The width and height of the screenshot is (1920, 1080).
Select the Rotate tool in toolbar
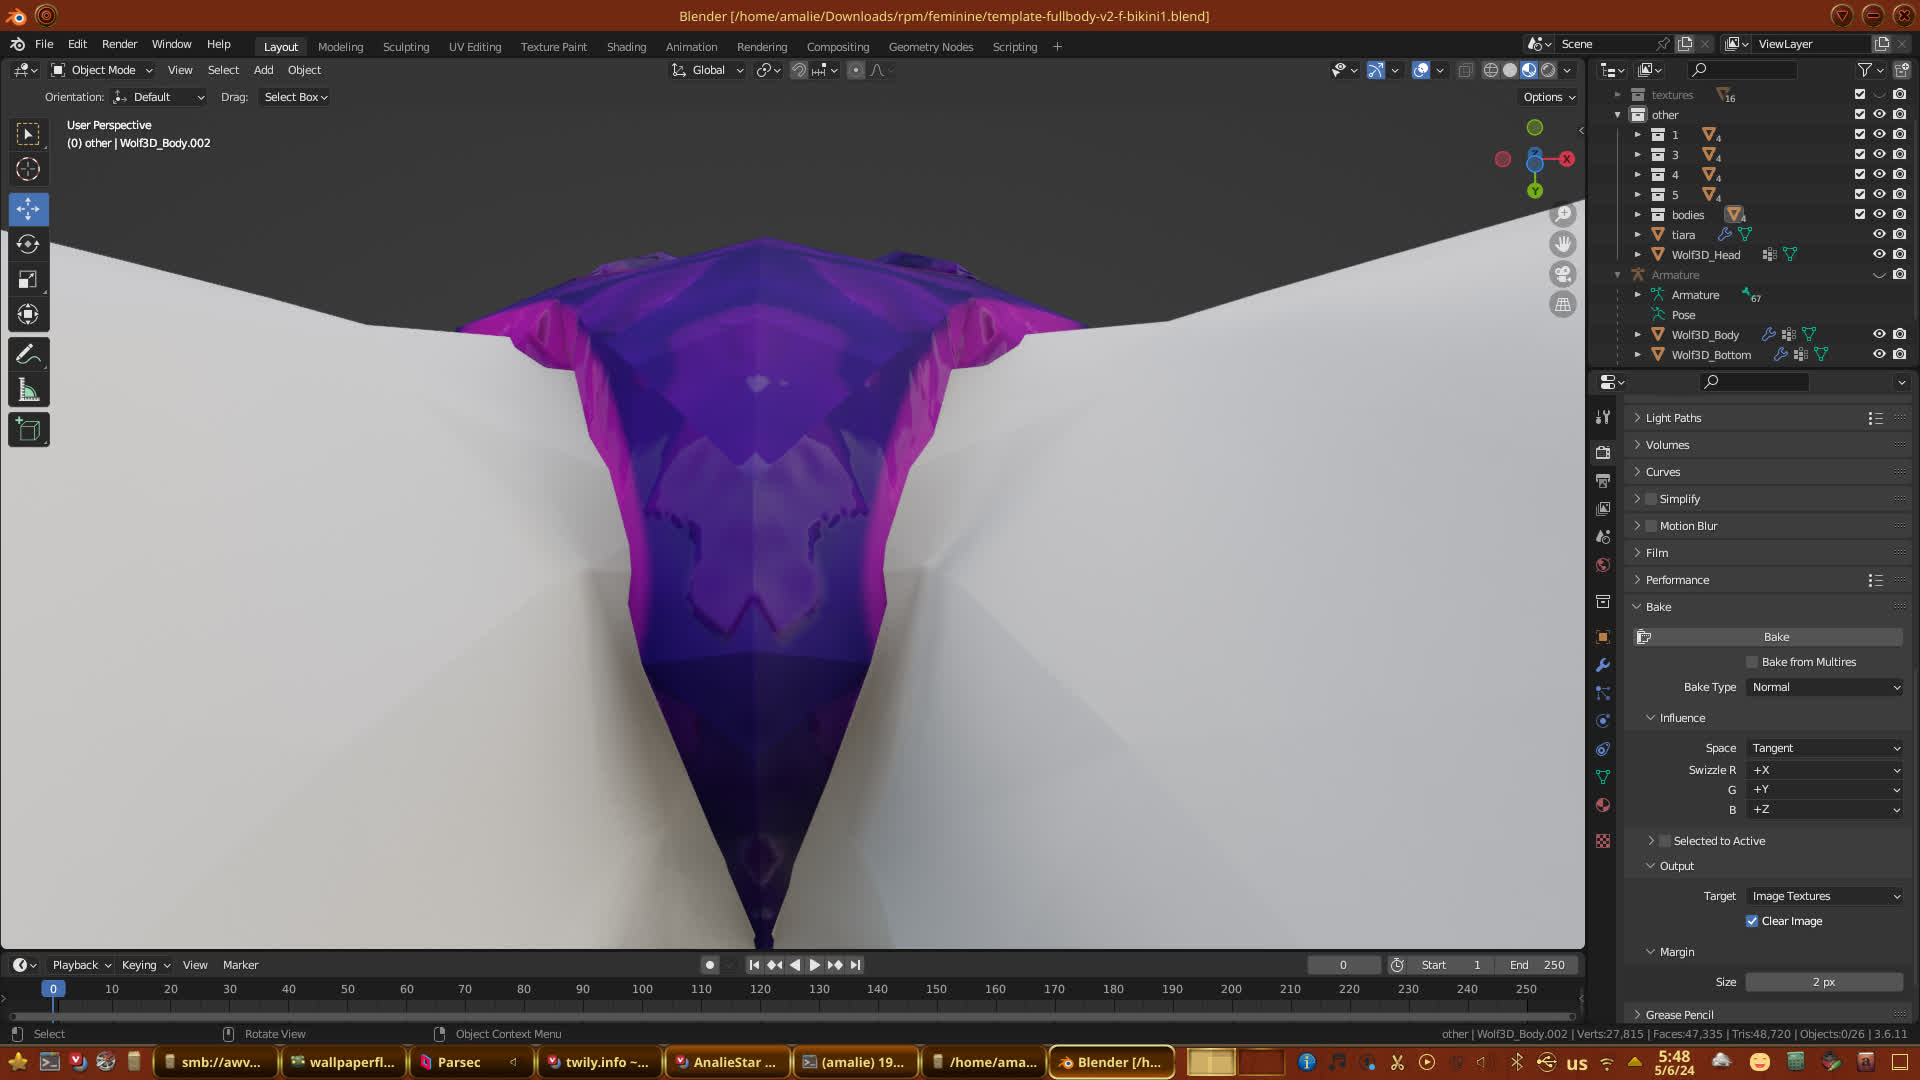28,245
